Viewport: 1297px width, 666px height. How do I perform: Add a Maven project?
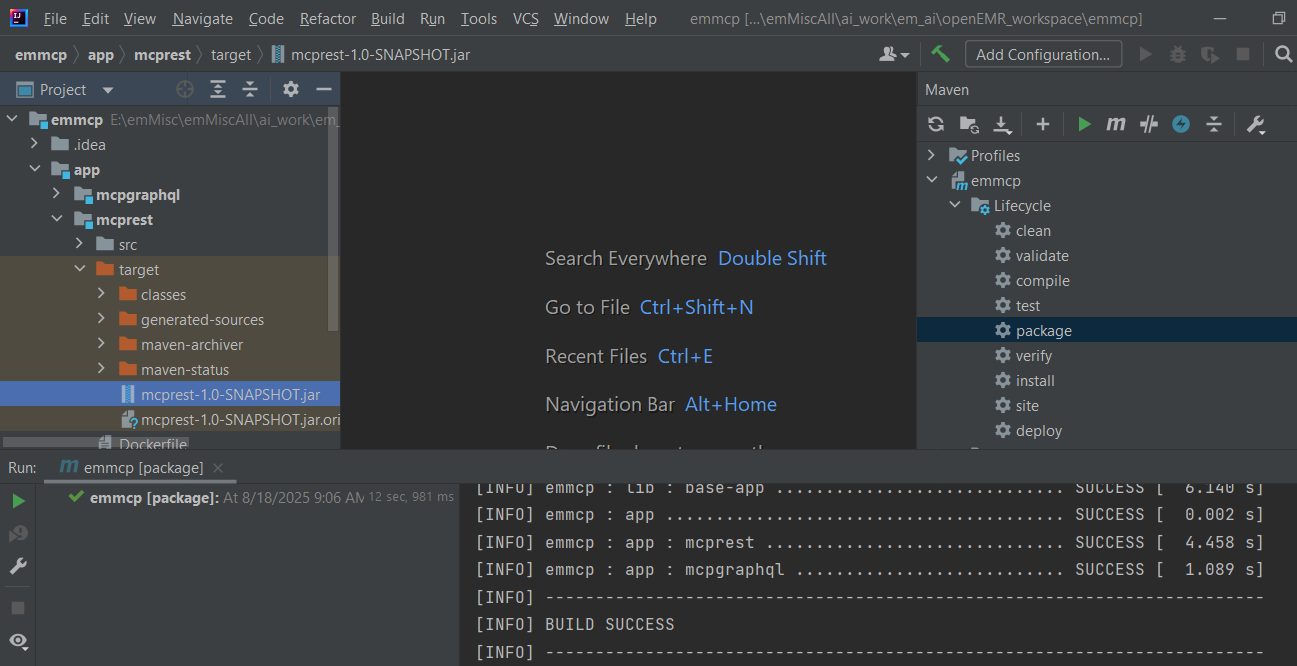[x=1042, y=124]
